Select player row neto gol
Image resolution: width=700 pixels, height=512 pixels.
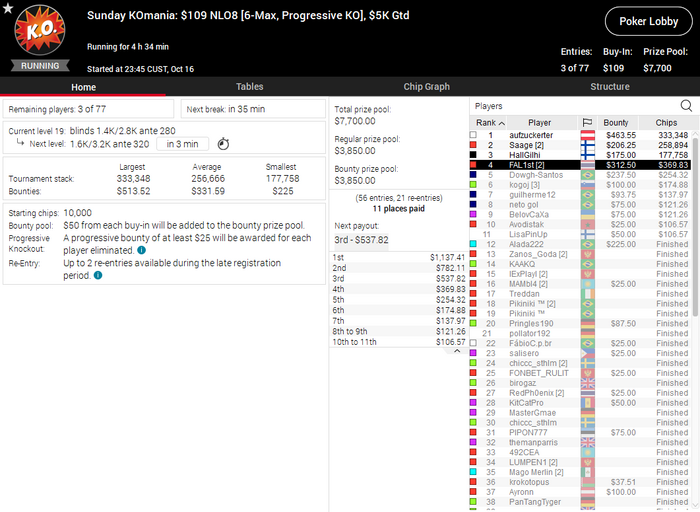coord(580,204)
